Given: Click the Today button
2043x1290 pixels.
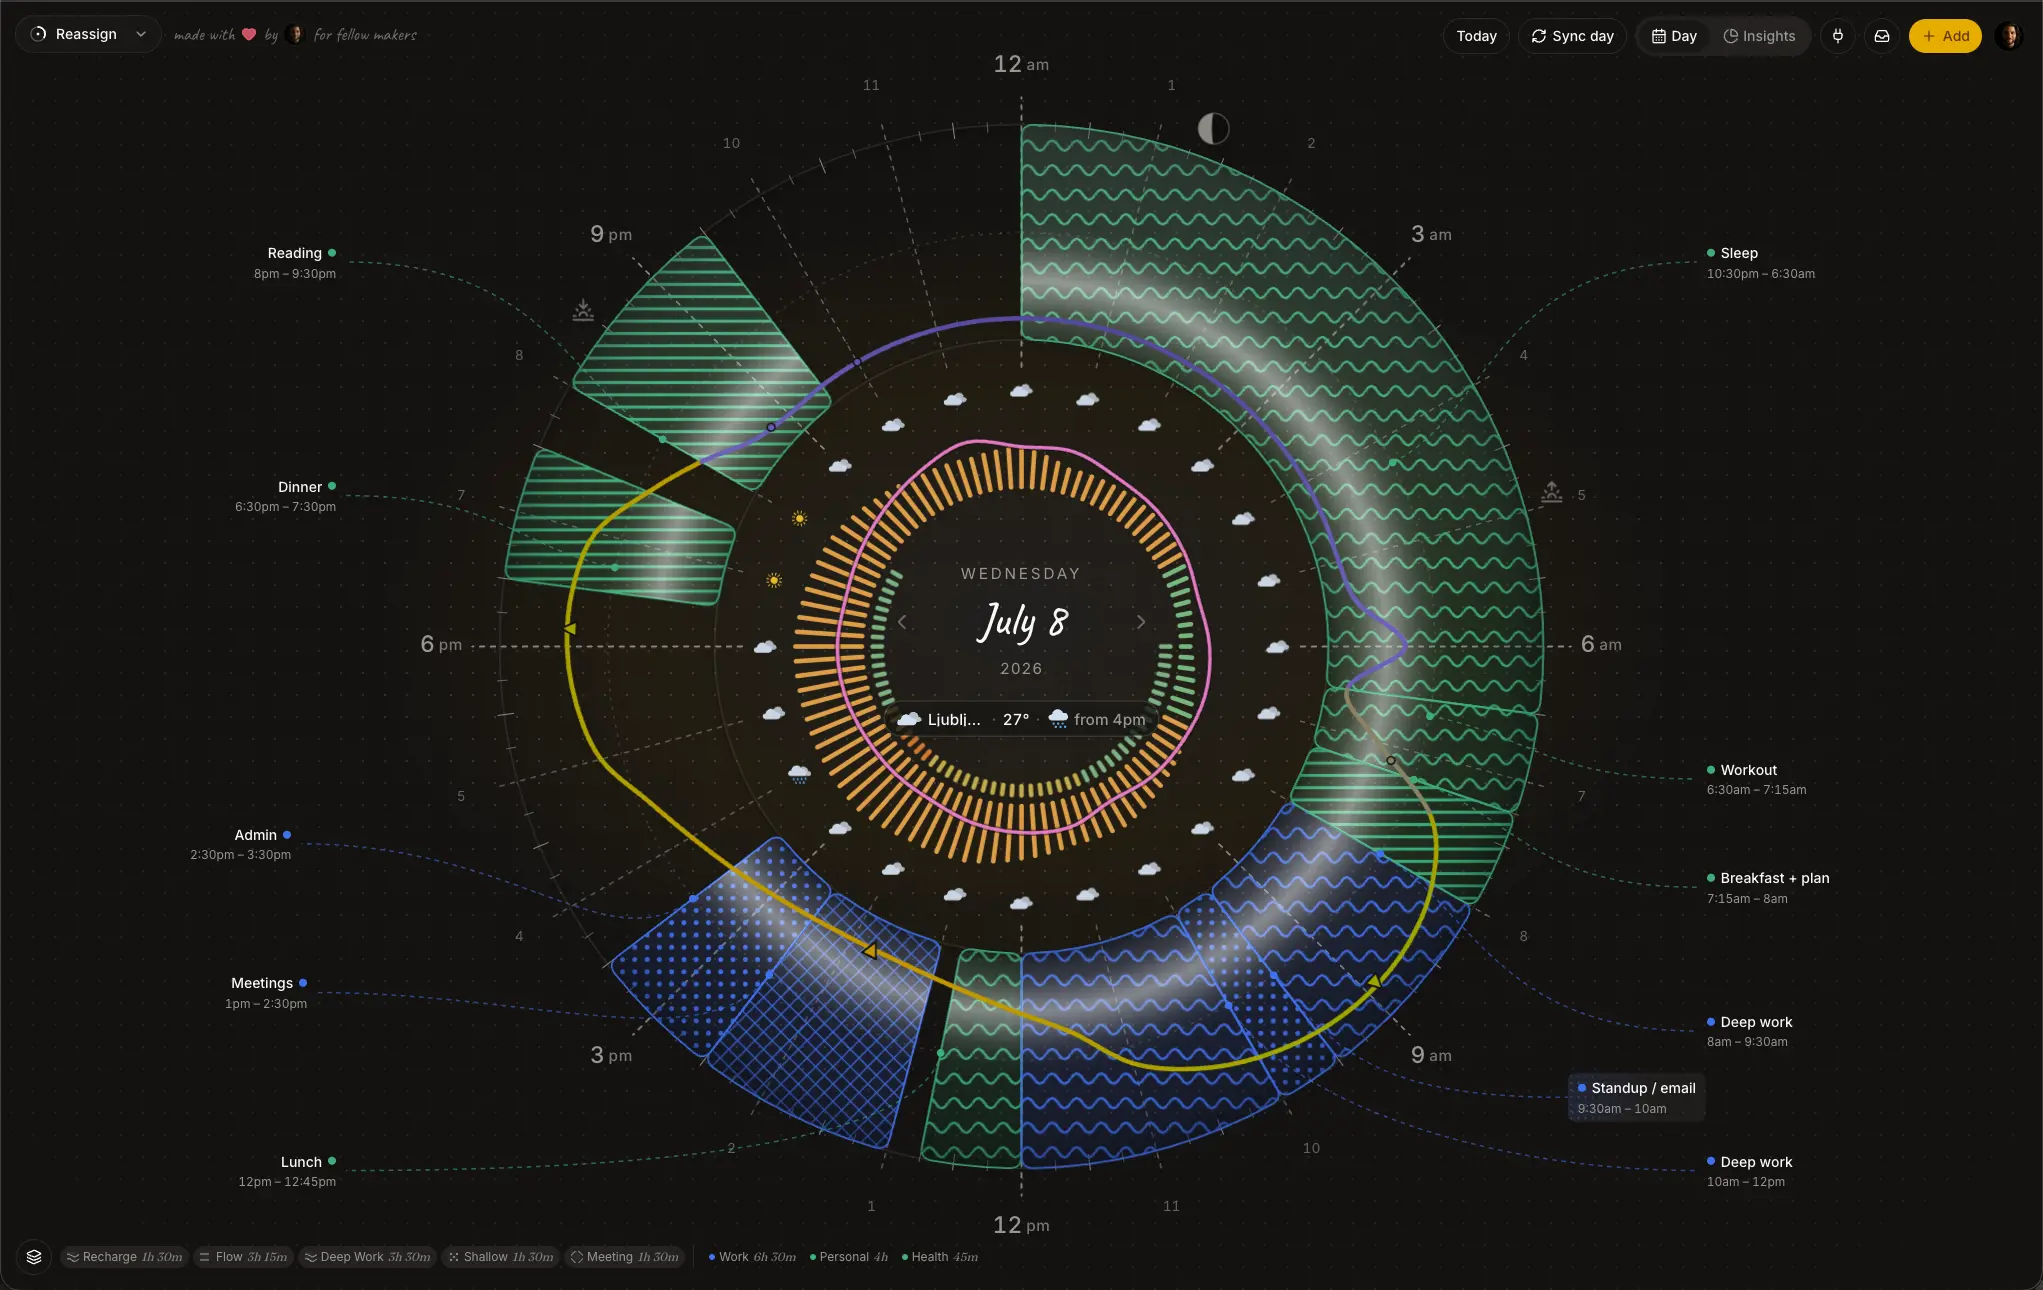Looking at the screenshot, I should pos(1476,36).
